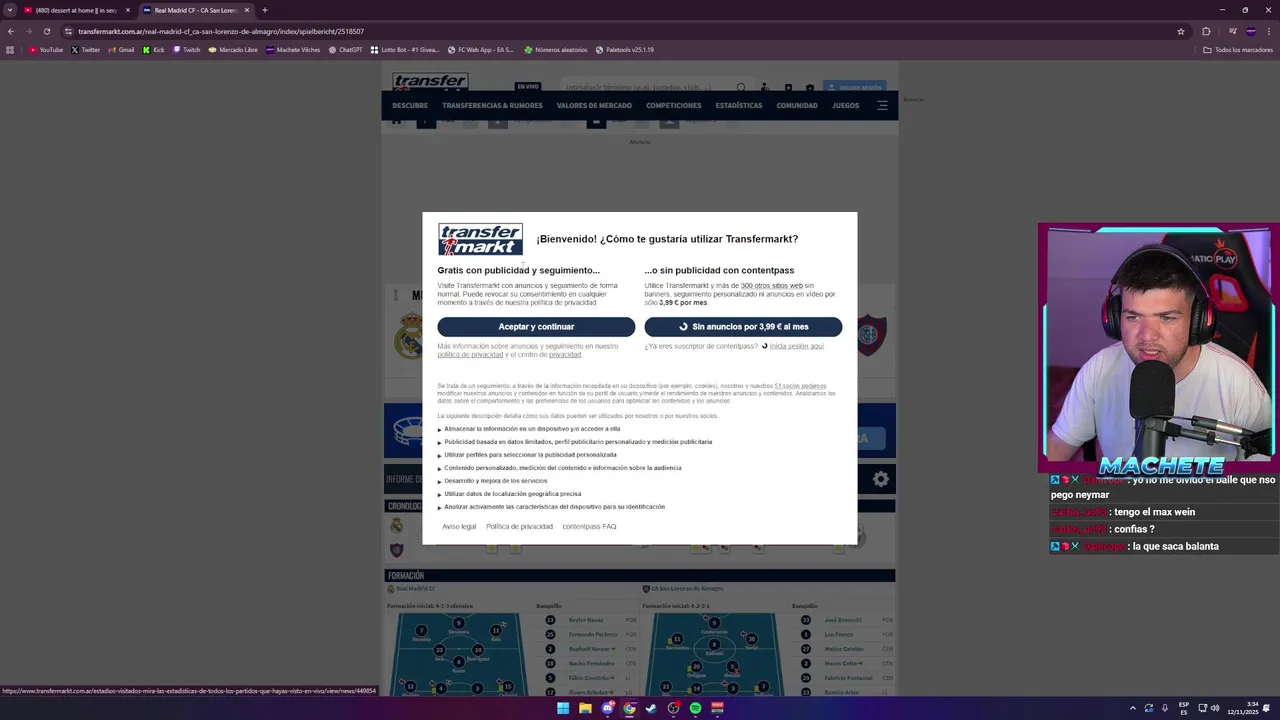
Task: Expand Analizar activamente las características del dispositivo
Action: click(552, 507)
